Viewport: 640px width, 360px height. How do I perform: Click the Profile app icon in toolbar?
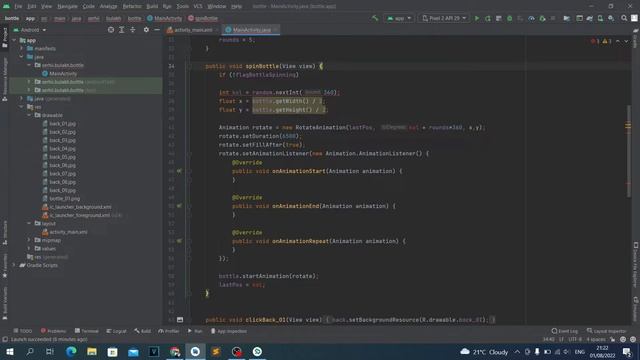click(x=531, y=18)
